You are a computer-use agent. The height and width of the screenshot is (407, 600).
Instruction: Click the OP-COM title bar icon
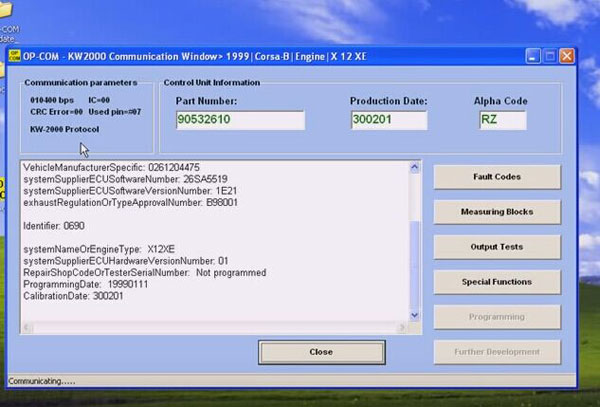point(15,56)
